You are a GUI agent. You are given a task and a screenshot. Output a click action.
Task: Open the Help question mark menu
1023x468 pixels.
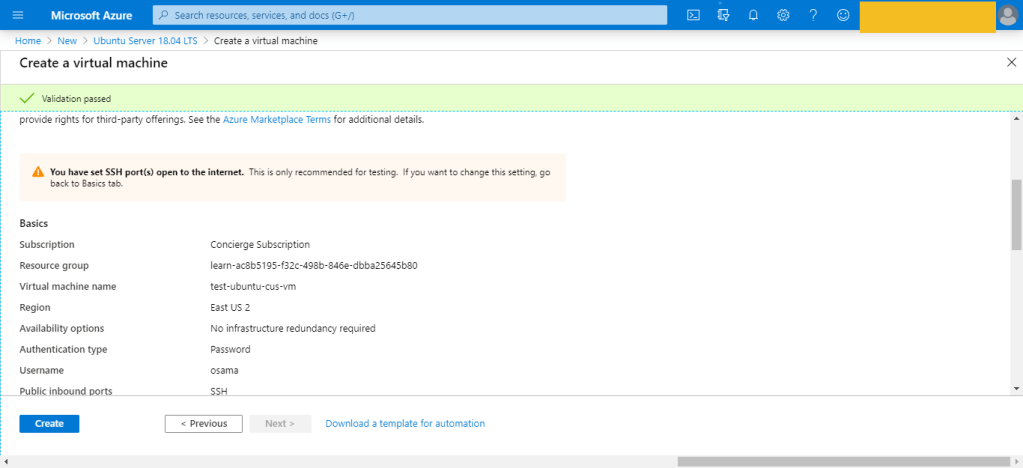point(813,15)
